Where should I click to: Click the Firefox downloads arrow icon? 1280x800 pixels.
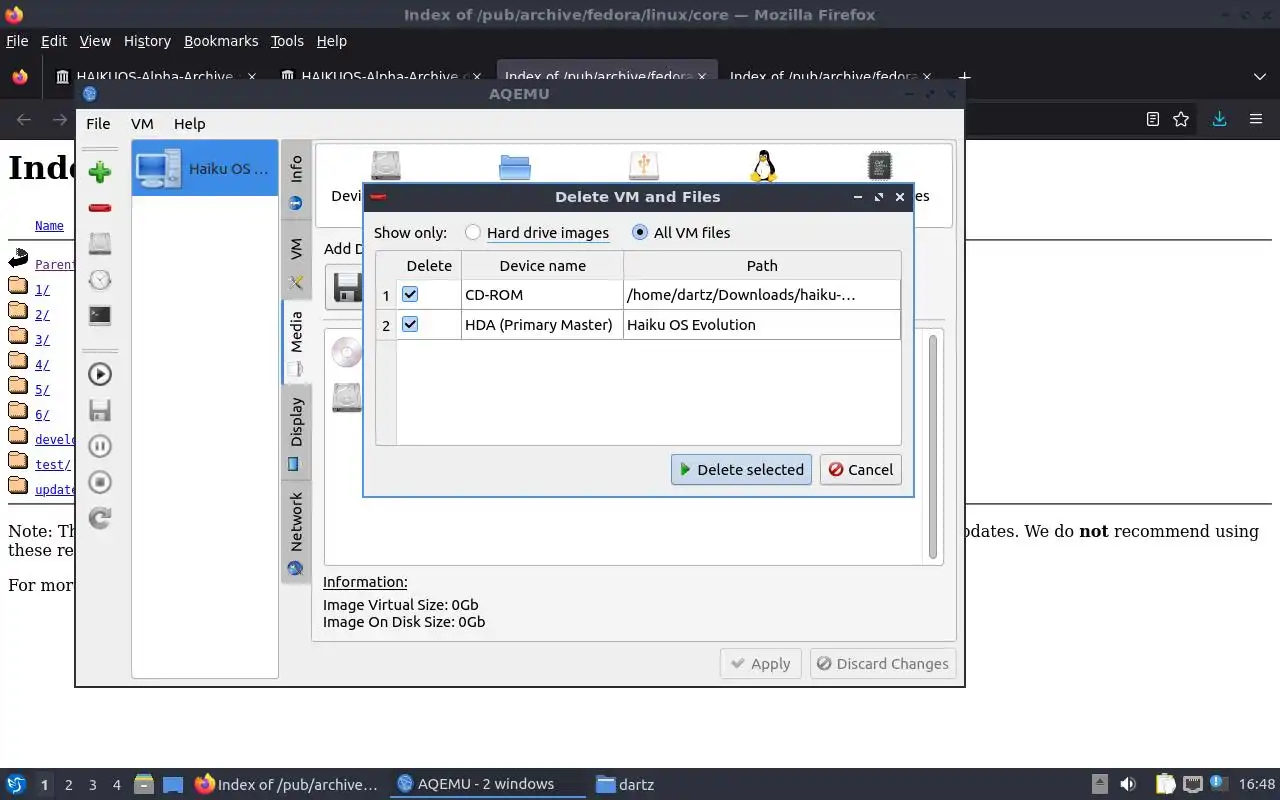1219,120
